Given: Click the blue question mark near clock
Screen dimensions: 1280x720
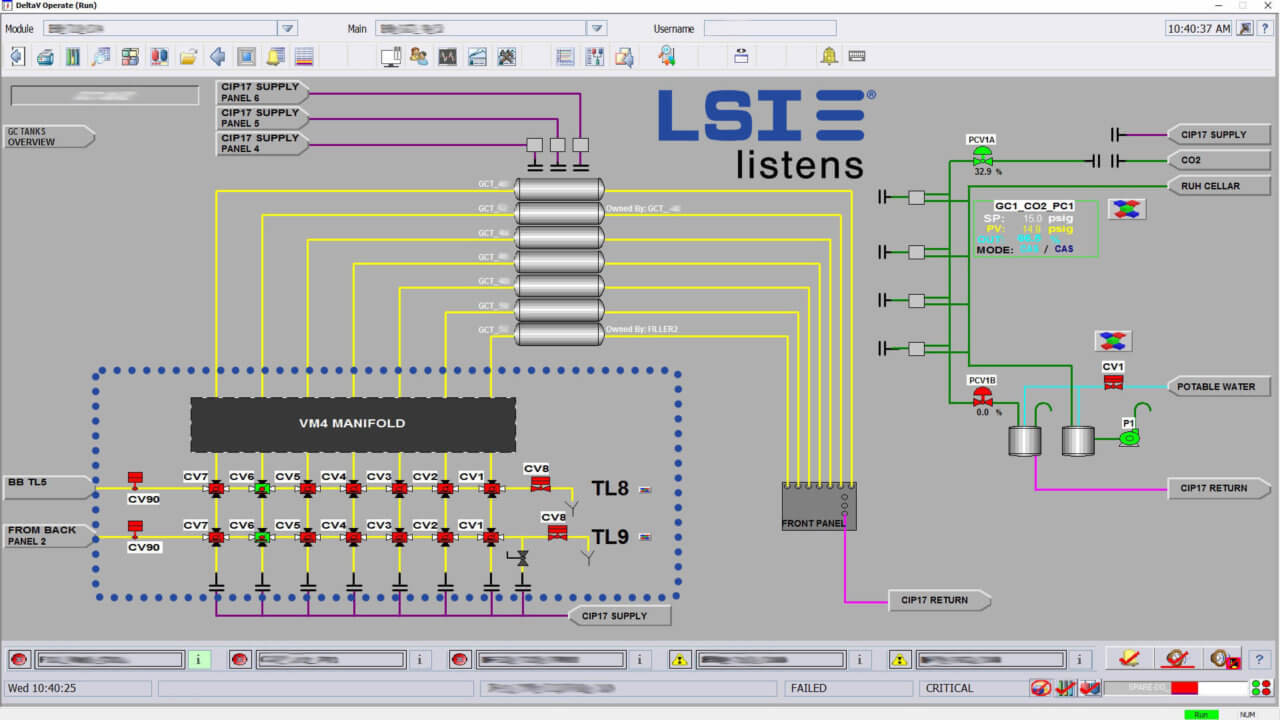Looking at the screenshot, I should pyautogui.click(x=1265, y=28).
